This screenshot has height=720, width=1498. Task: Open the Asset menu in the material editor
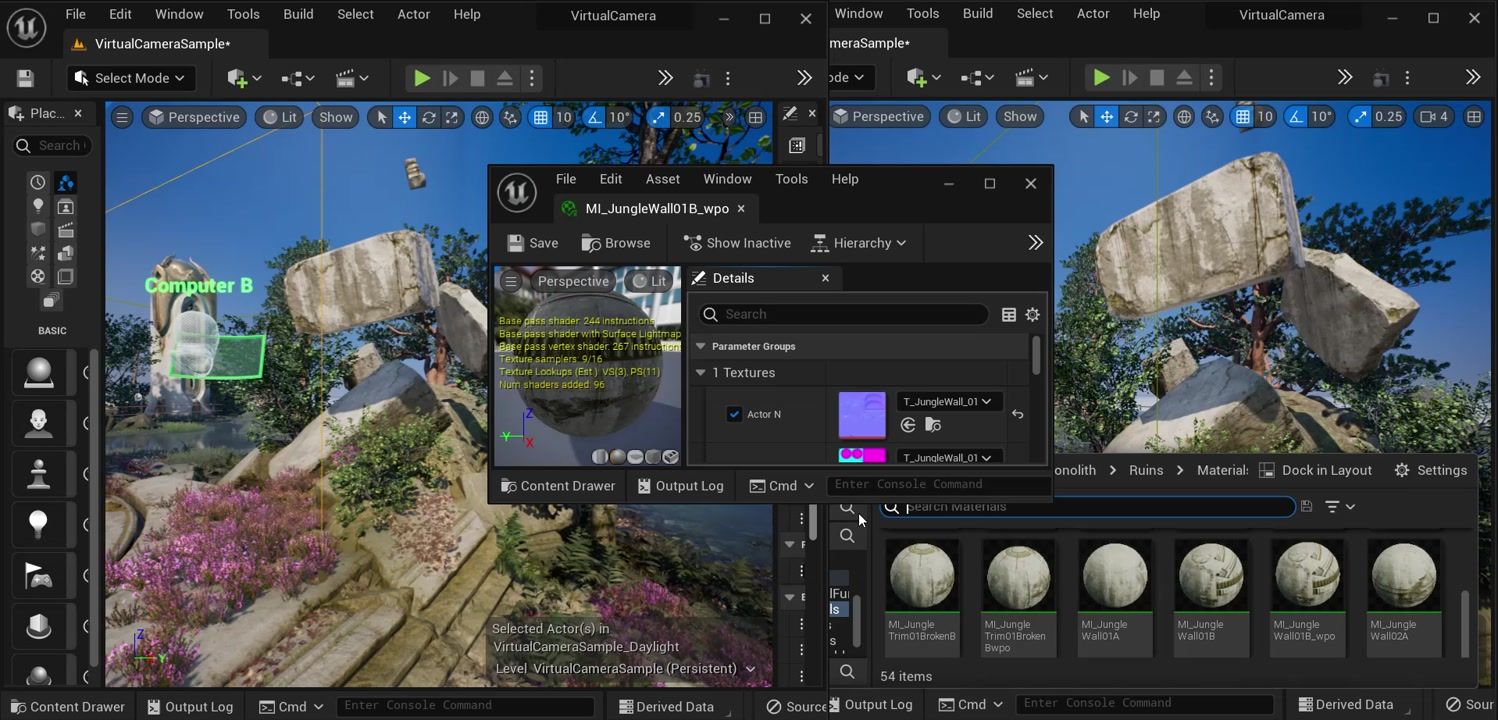(662, 178)
